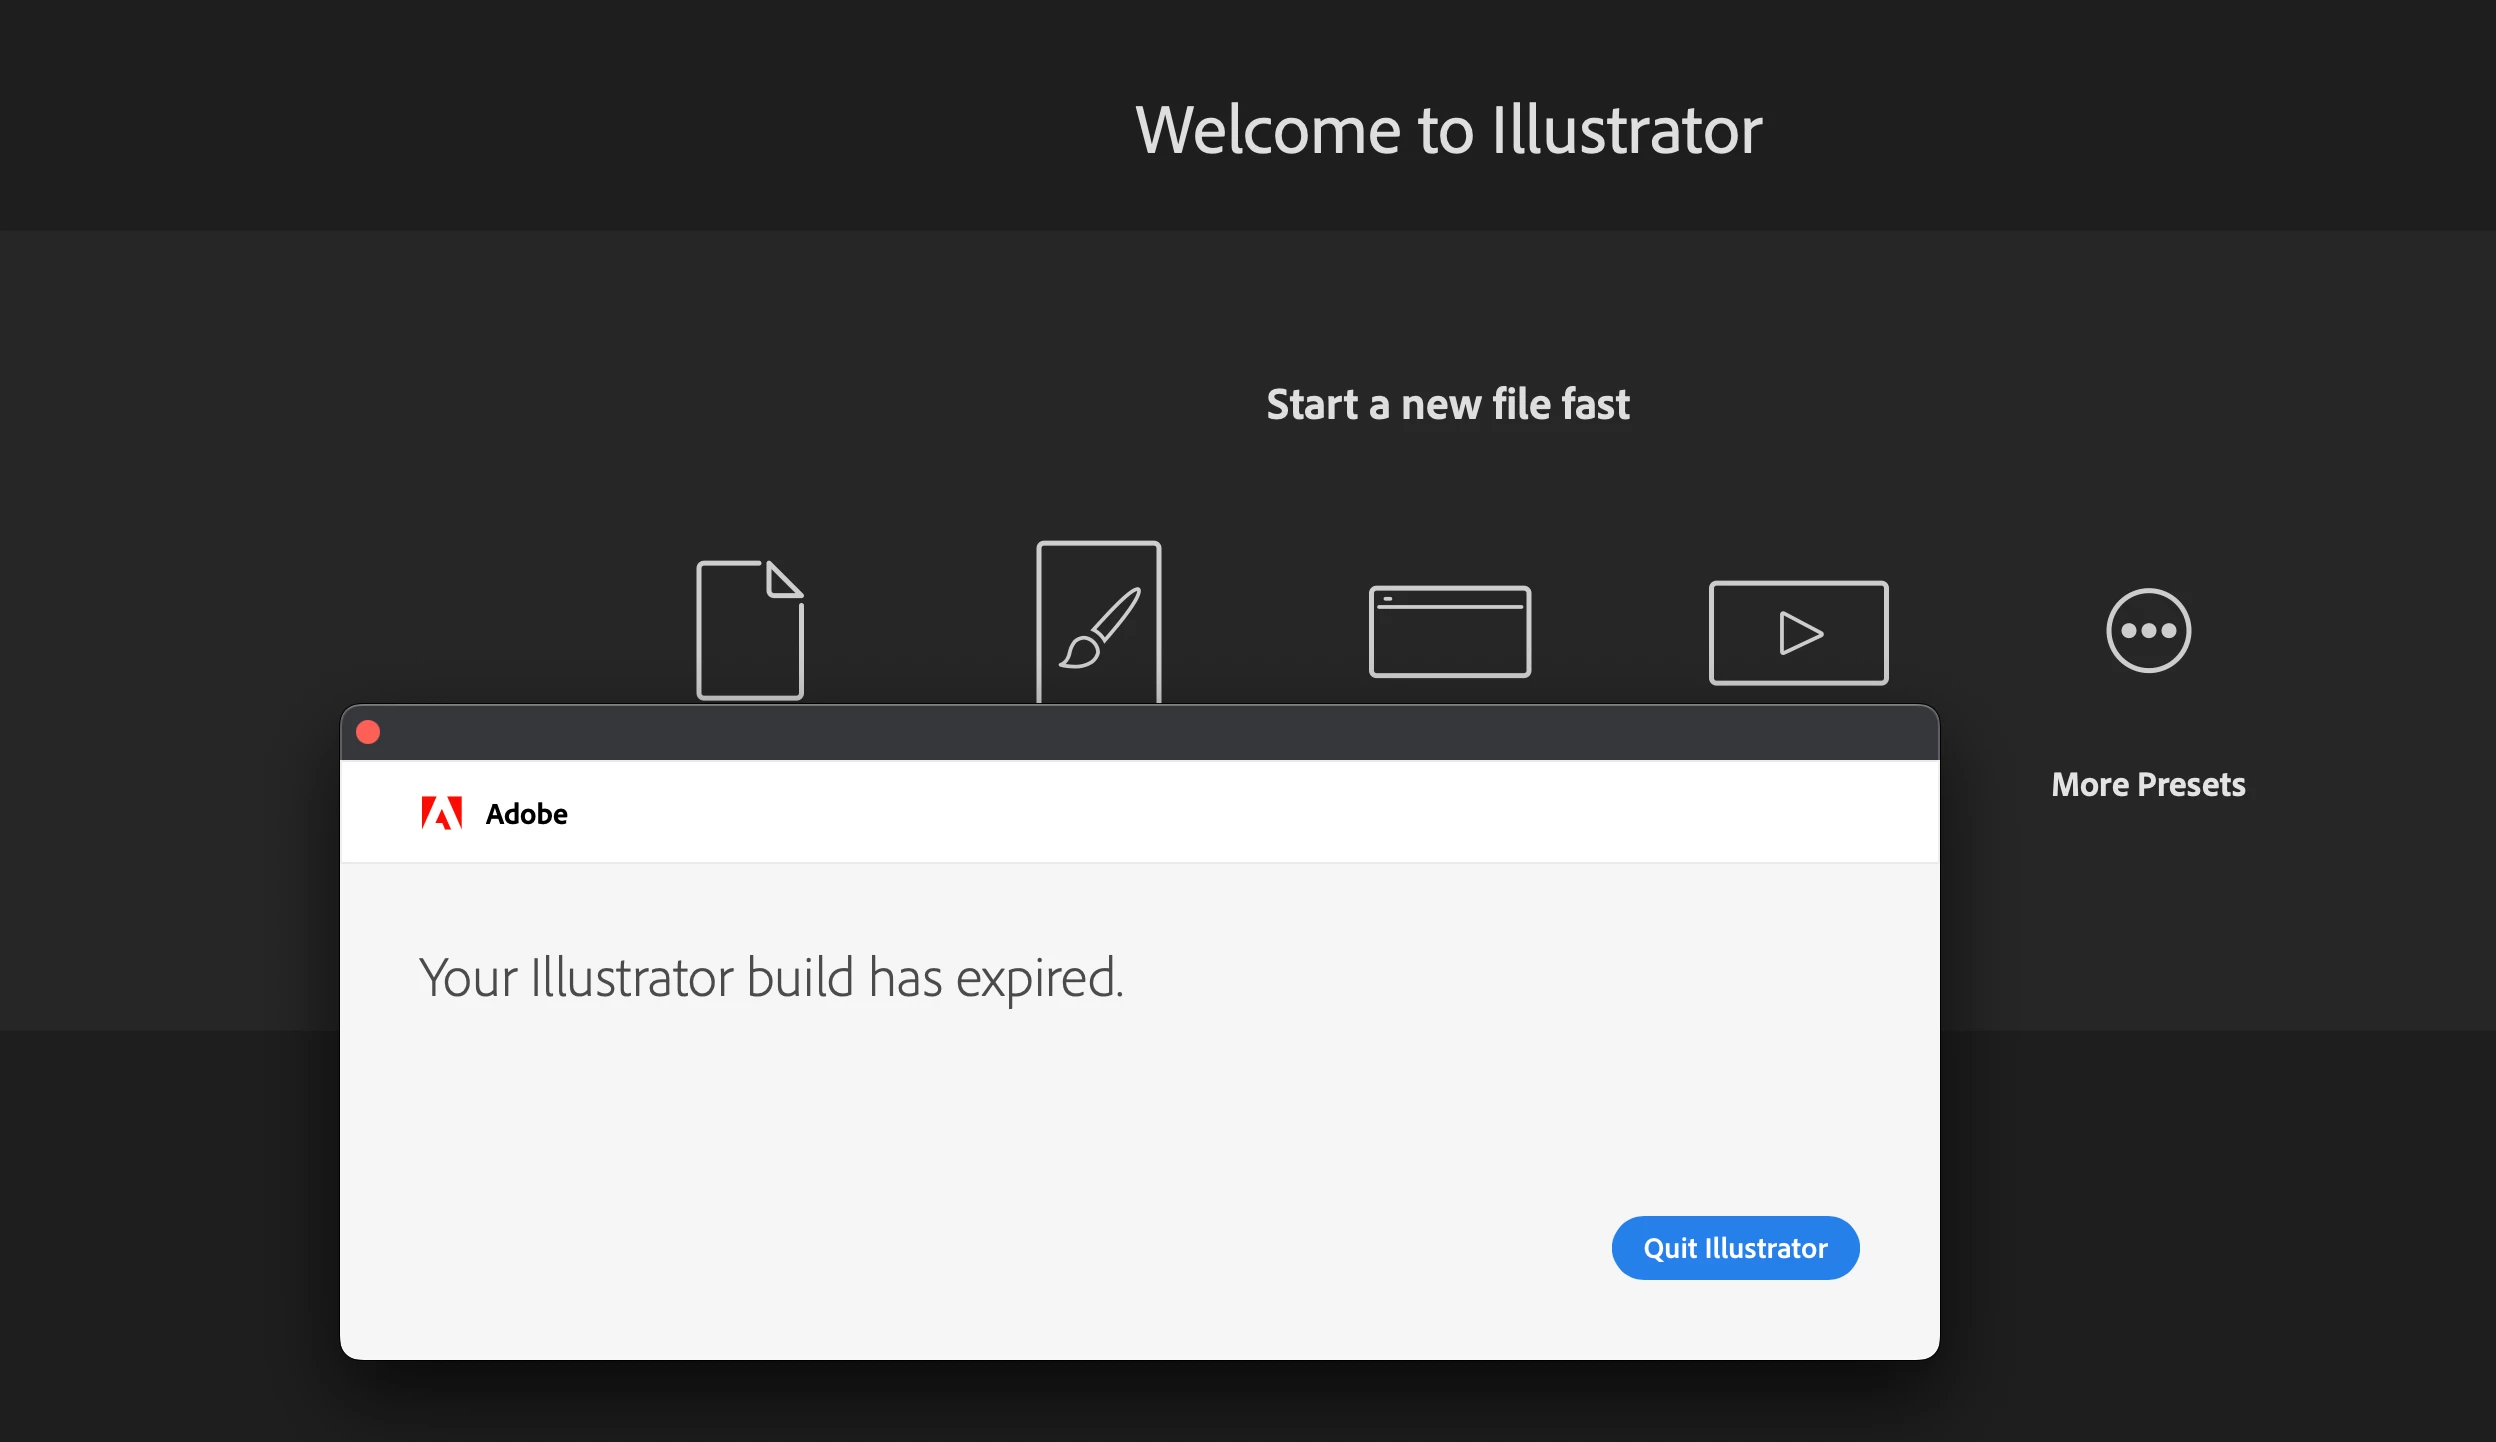Screen dimensions: 2496x1442
Task: Pick the video play preset icon
Action: tap(1798, 632)
